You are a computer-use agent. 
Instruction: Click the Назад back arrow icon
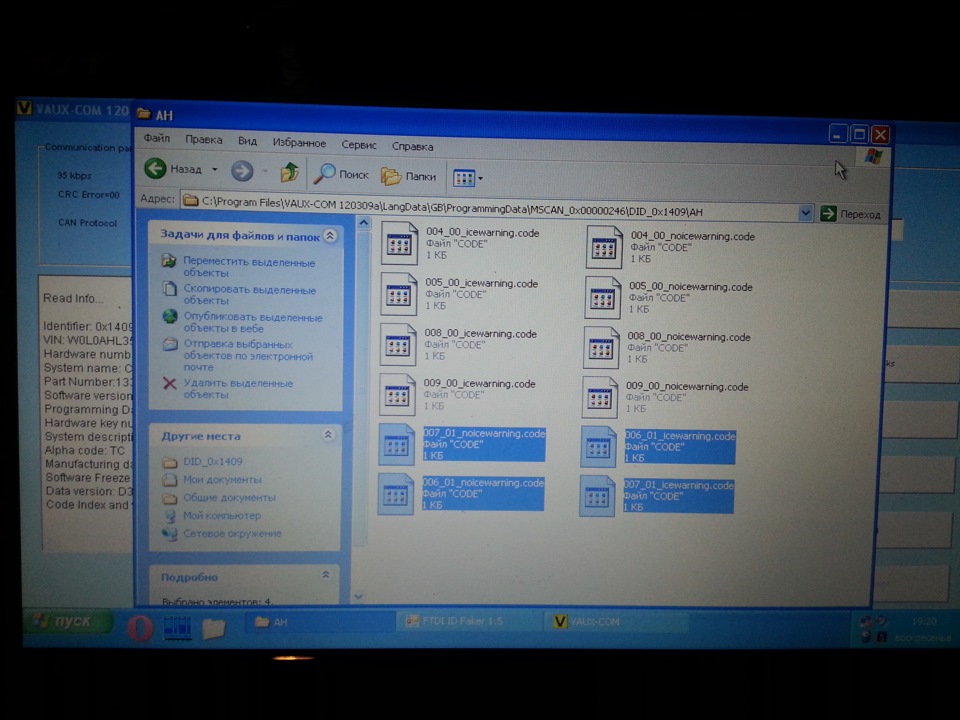156,168
